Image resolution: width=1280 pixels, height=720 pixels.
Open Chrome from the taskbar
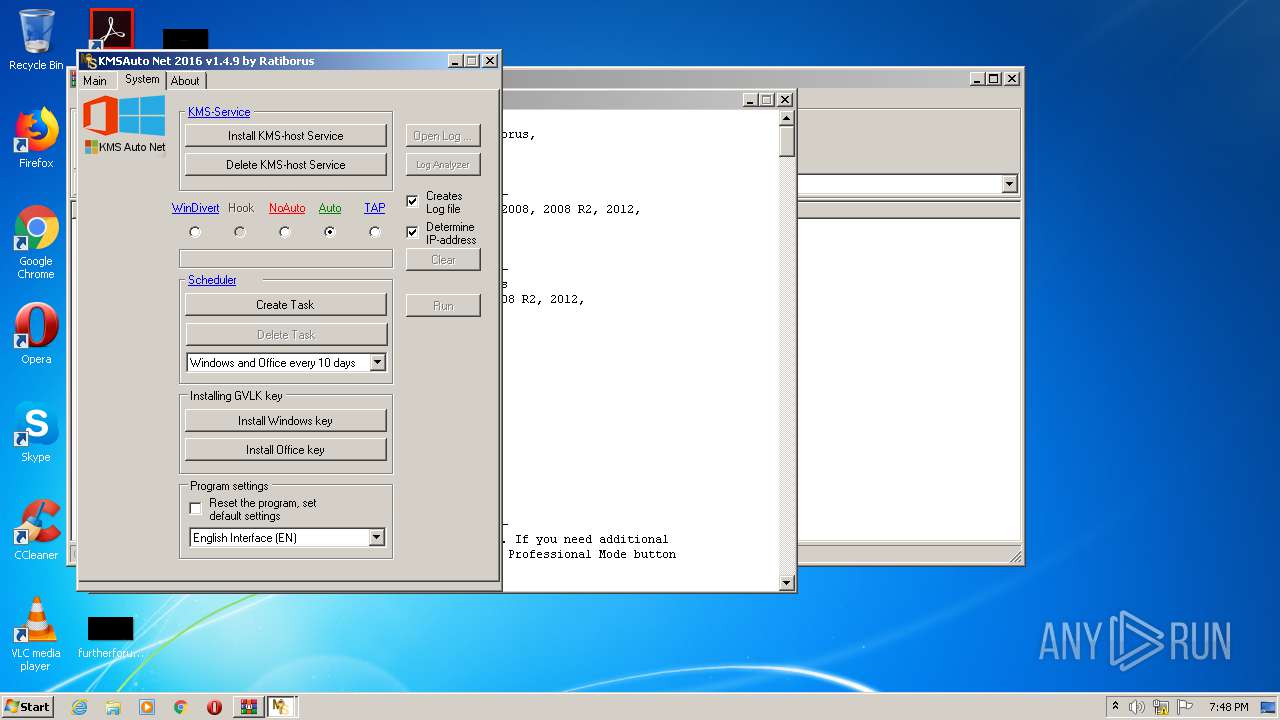tap(181, 707)
